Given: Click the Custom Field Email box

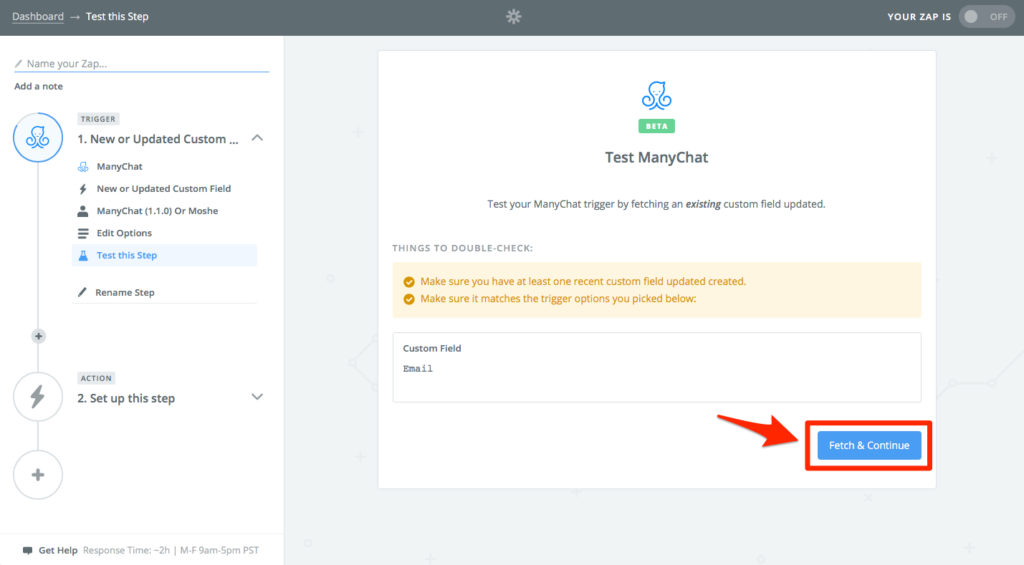Looking at the screenshot, I should (x=656, y=367).
